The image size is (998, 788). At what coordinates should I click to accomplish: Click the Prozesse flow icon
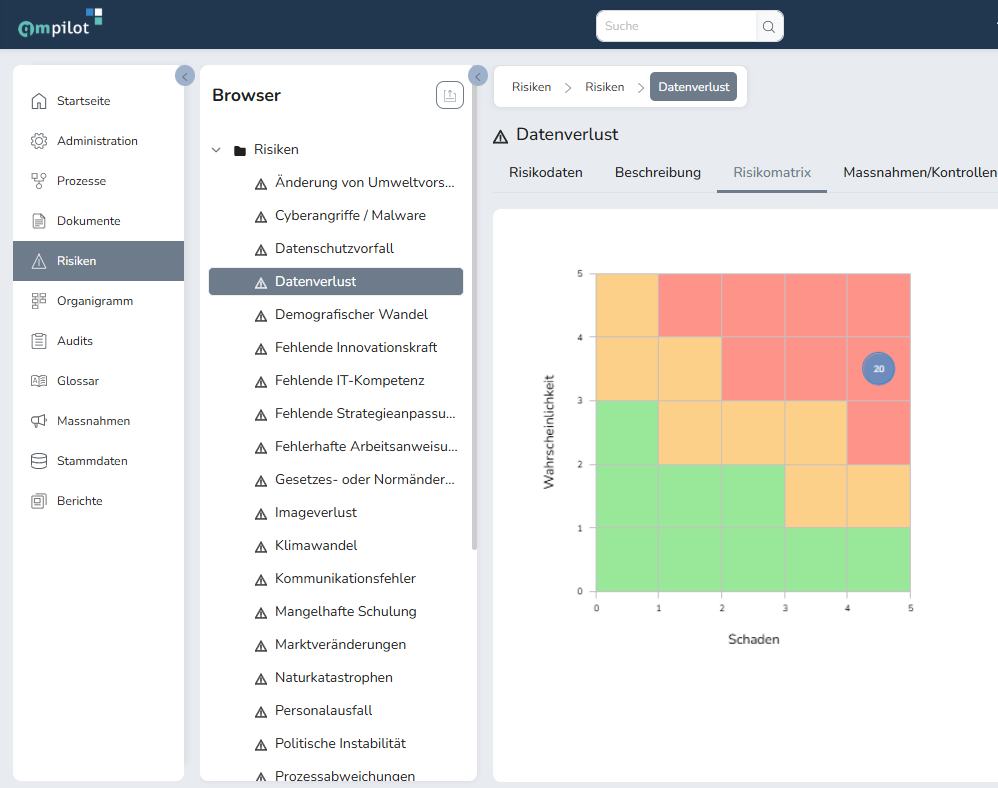[x=39, y=181]
